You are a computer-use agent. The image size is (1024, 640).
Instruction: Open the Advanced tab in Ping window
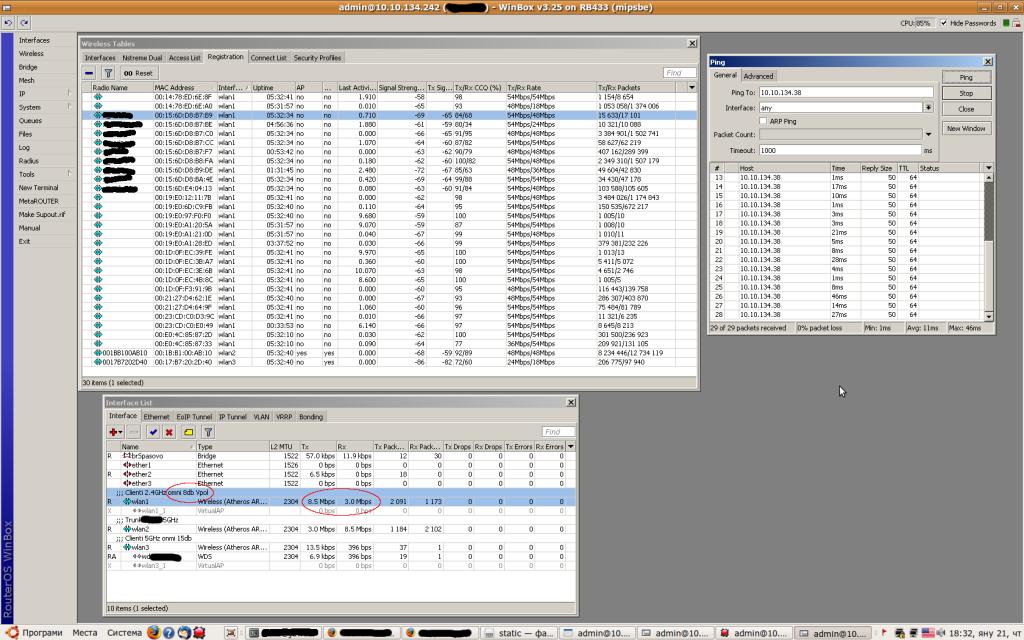[758, 76]
